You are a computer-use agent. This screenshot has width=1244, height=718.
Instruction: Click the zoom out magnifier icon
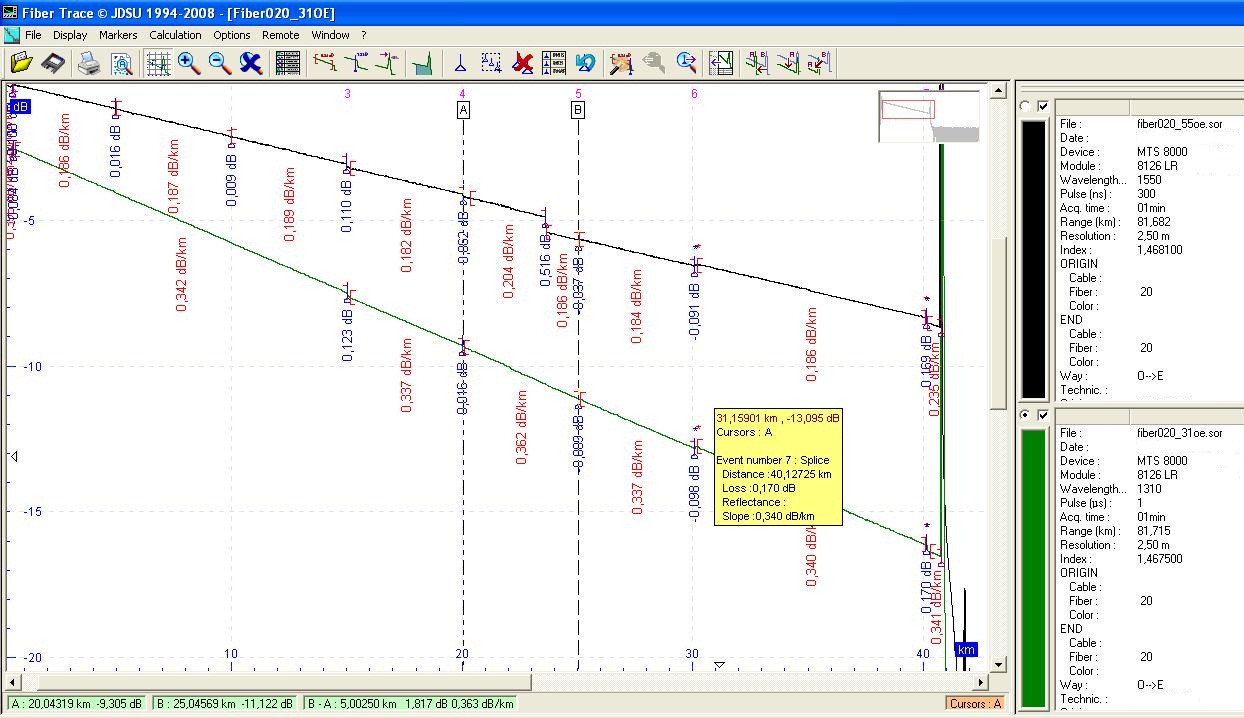(x=219, y=63)
